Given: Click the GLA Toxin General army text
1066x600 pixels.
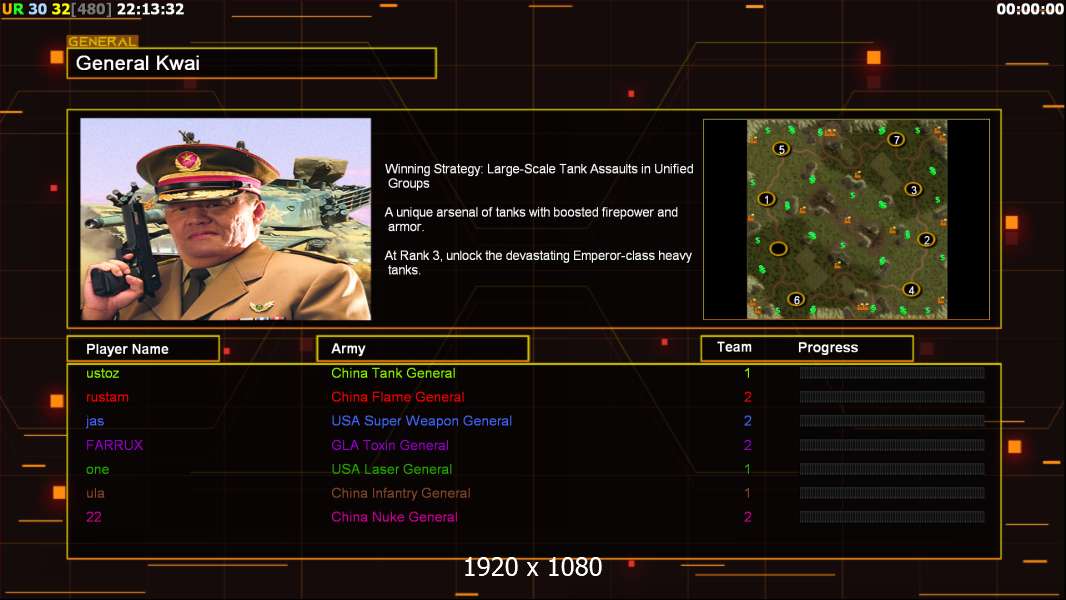Looking at the screenshot, I should [x=390, y=445].
